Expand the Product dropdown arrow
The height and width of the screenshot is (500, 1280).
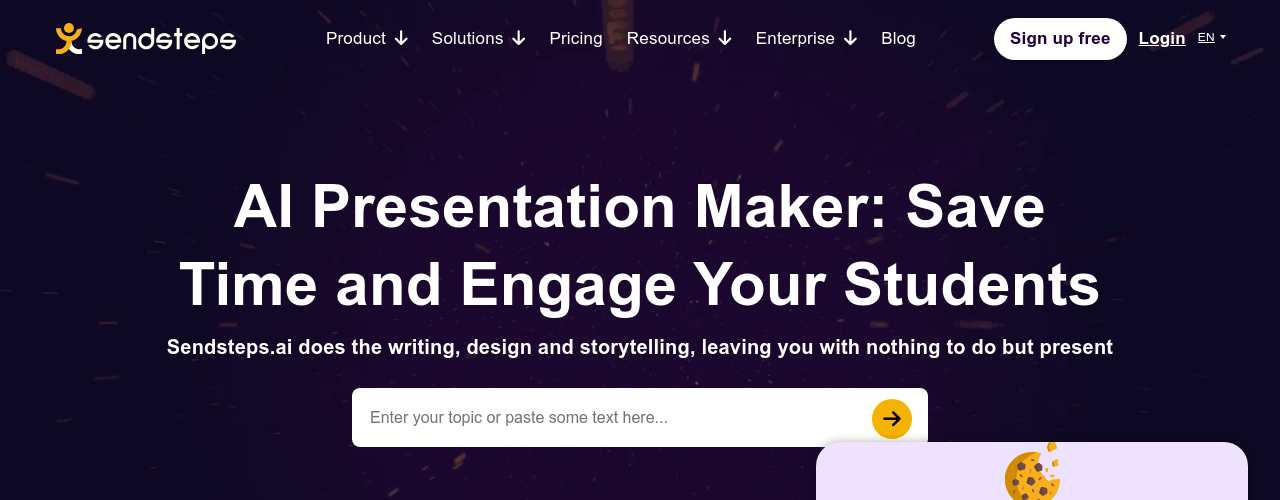tap(401, 38)
